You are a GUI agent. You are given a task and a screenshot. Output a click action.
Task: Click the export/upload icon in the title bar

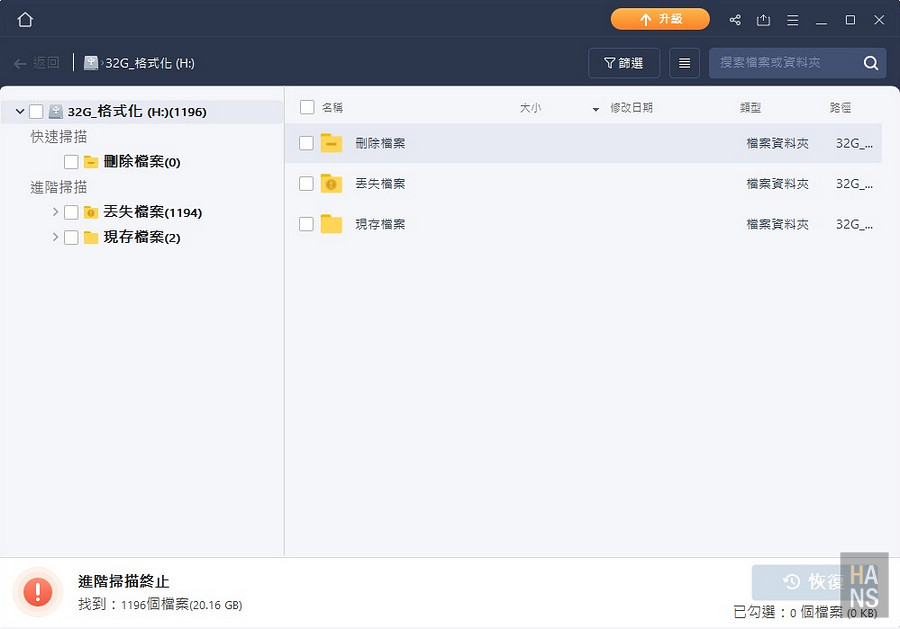pos(763,18)
